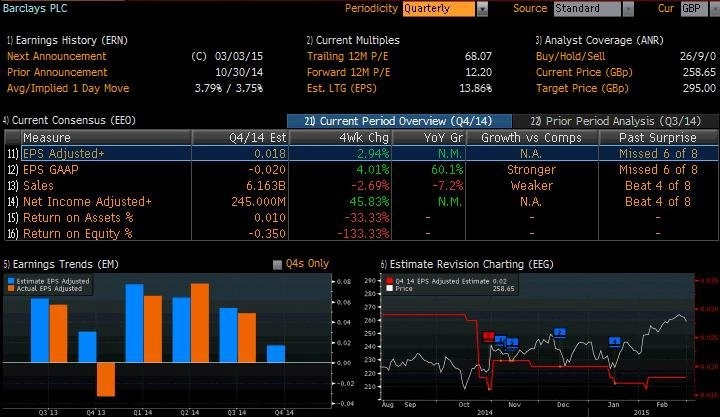Switch to Current Period Overview (Q4/14) tab

point(399,121)
